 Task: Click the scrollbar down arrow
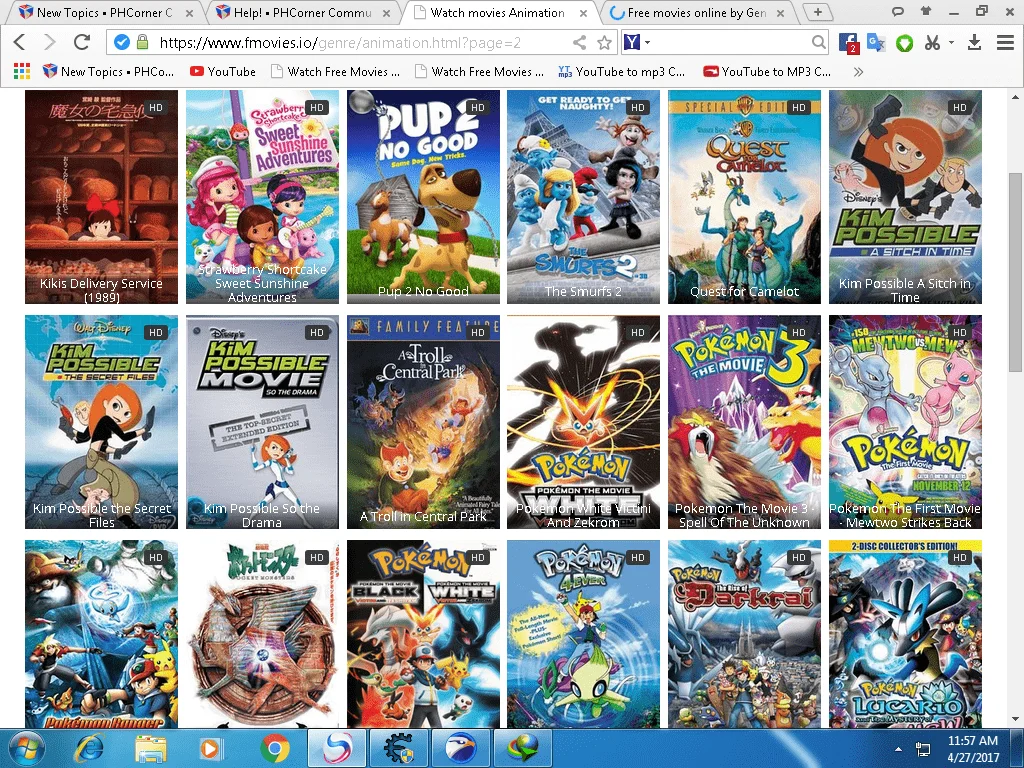click(1015, 720)
